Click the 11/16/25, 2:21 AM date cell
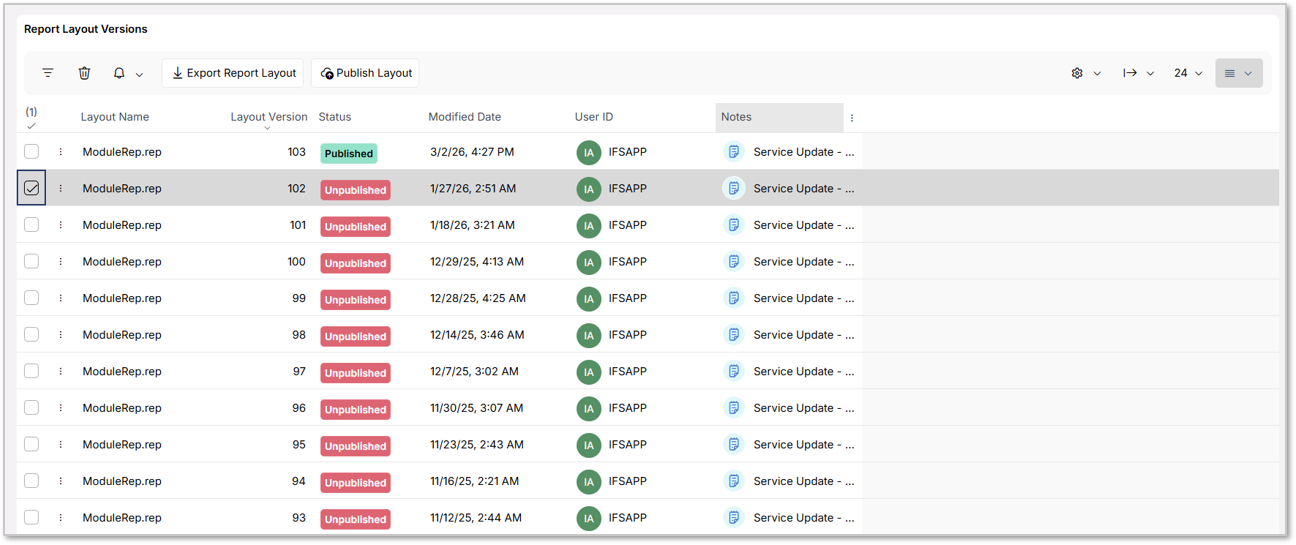The width and height of the screenshot is (1296, 545). click(475, 481)
